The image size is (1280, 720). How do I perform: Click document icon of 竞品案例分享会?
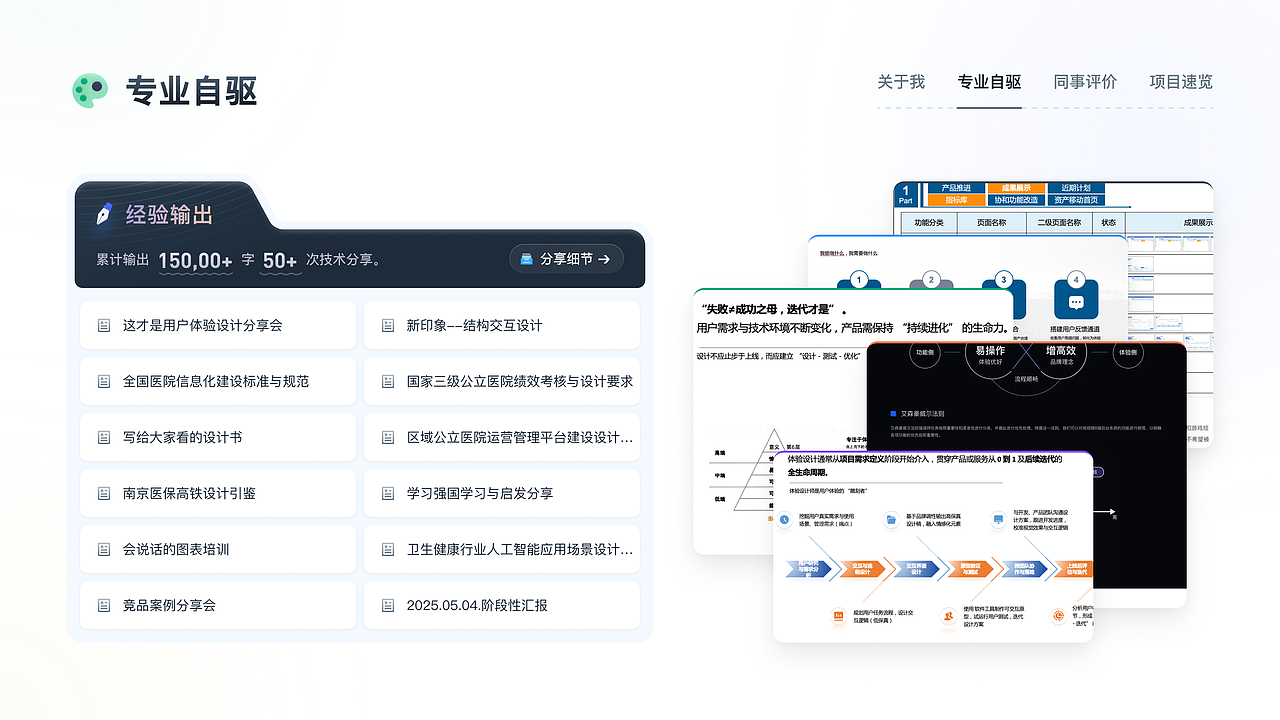(103, 606)
